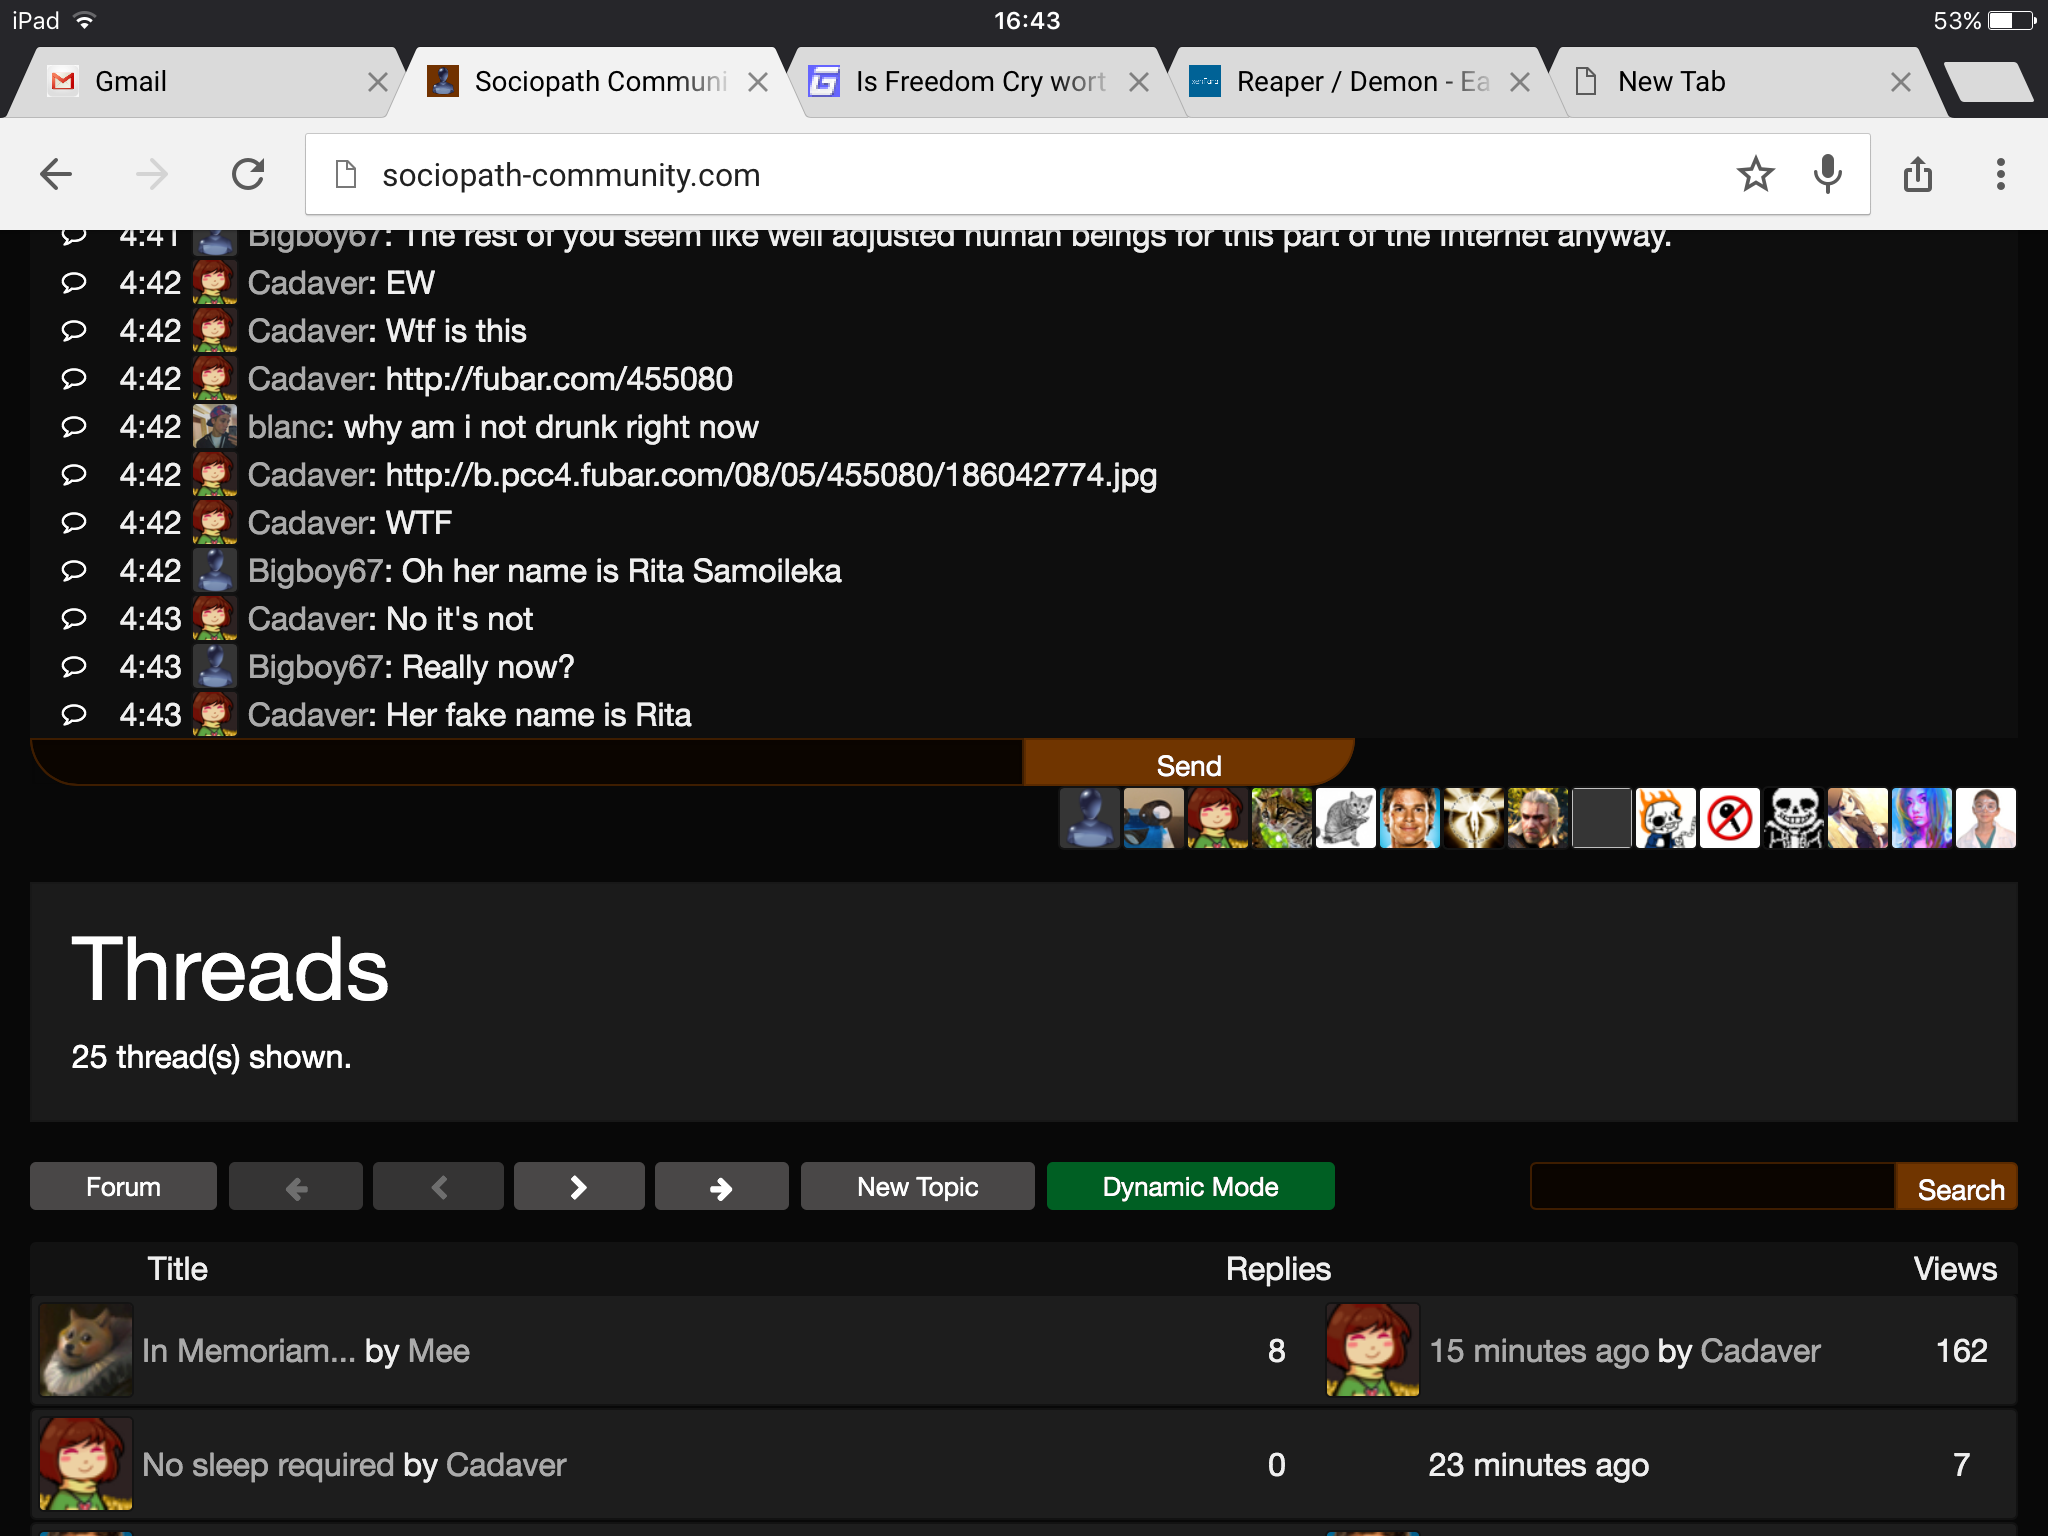2048x1536 pixels.
Task: Start voice search with the microphone icon
Action: pyautogui.click(x=1828, y=175)
